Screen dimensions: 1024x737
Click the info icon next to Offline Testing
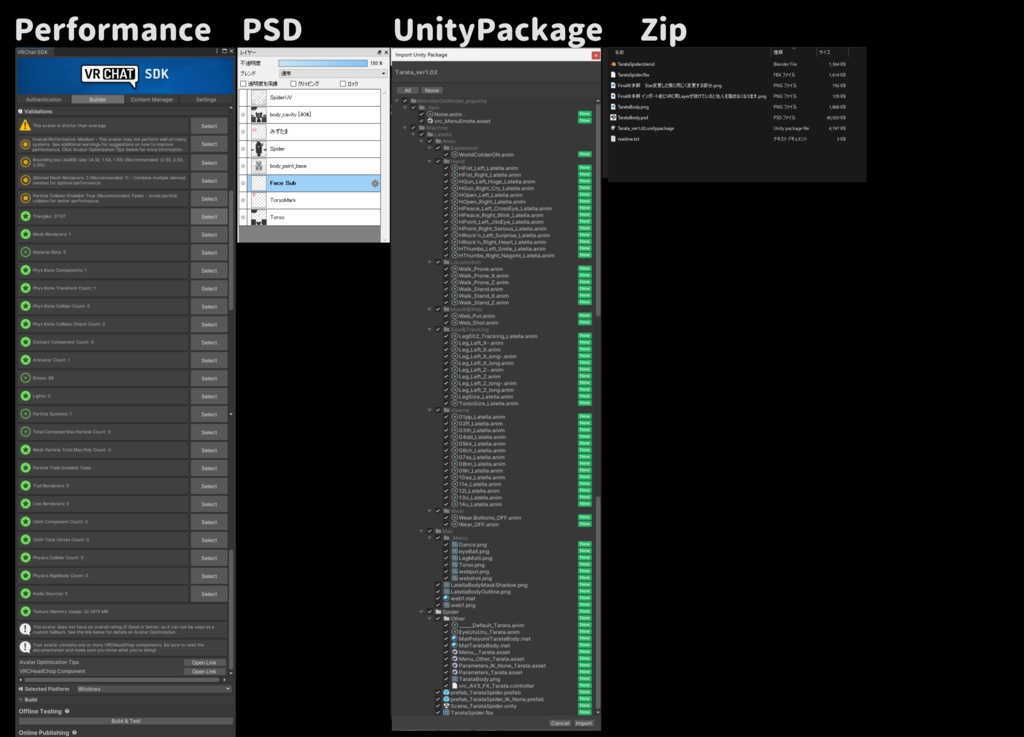pyautogui.click(x=67, y=711)
